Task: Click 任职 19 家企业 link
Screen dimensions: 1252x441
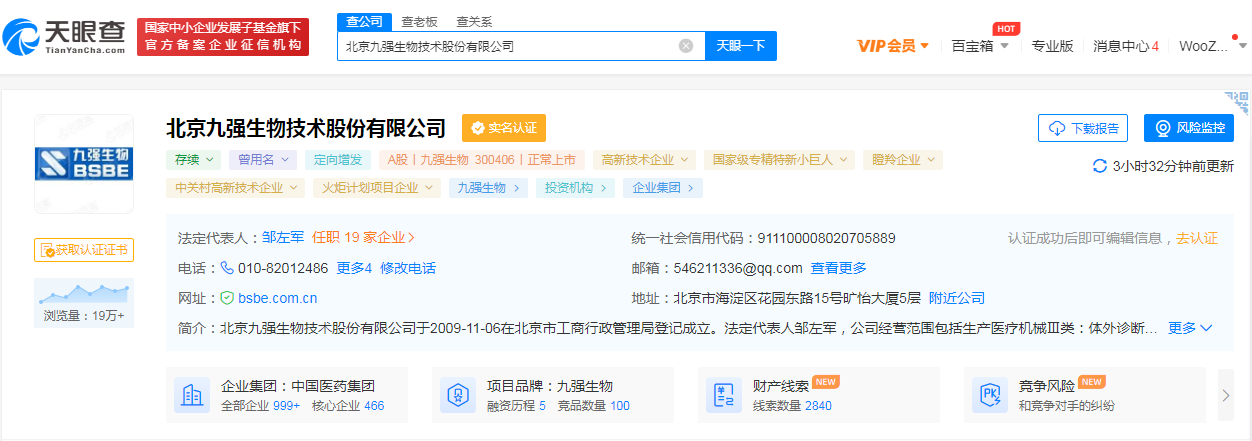Action: click(363, 238)
